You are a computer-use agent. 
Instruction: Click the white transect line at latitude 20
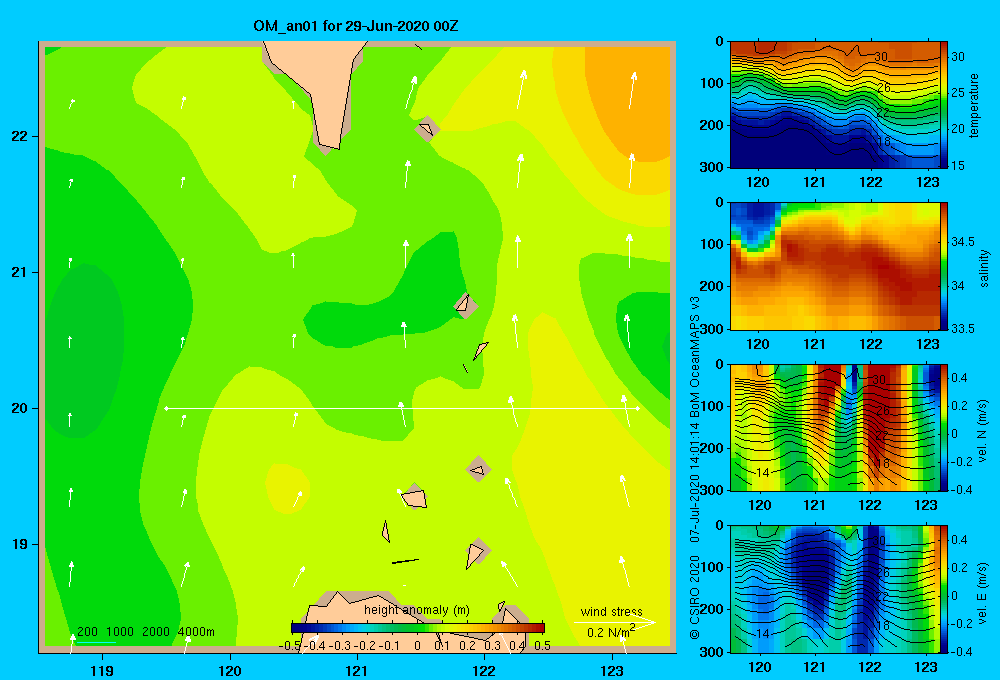402,408
